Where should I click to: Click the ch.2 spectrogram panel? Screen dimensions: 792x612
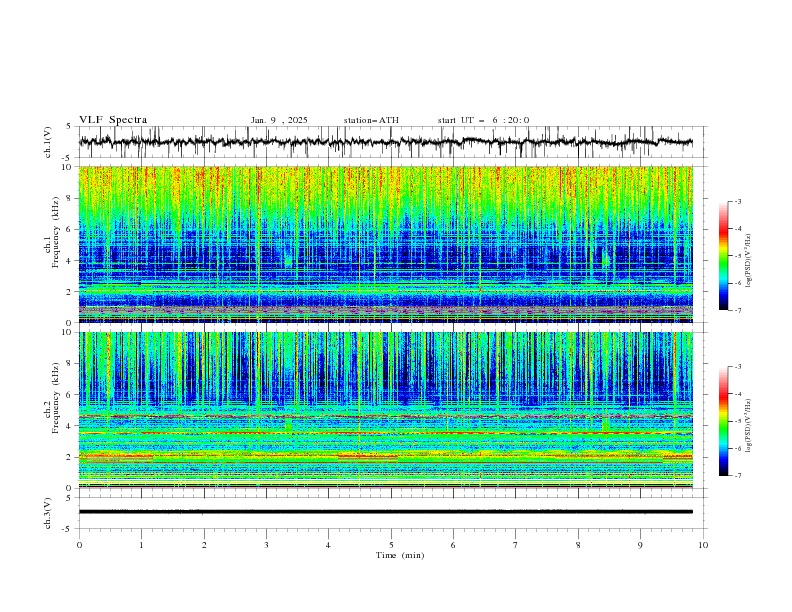(x=386, y=410)
